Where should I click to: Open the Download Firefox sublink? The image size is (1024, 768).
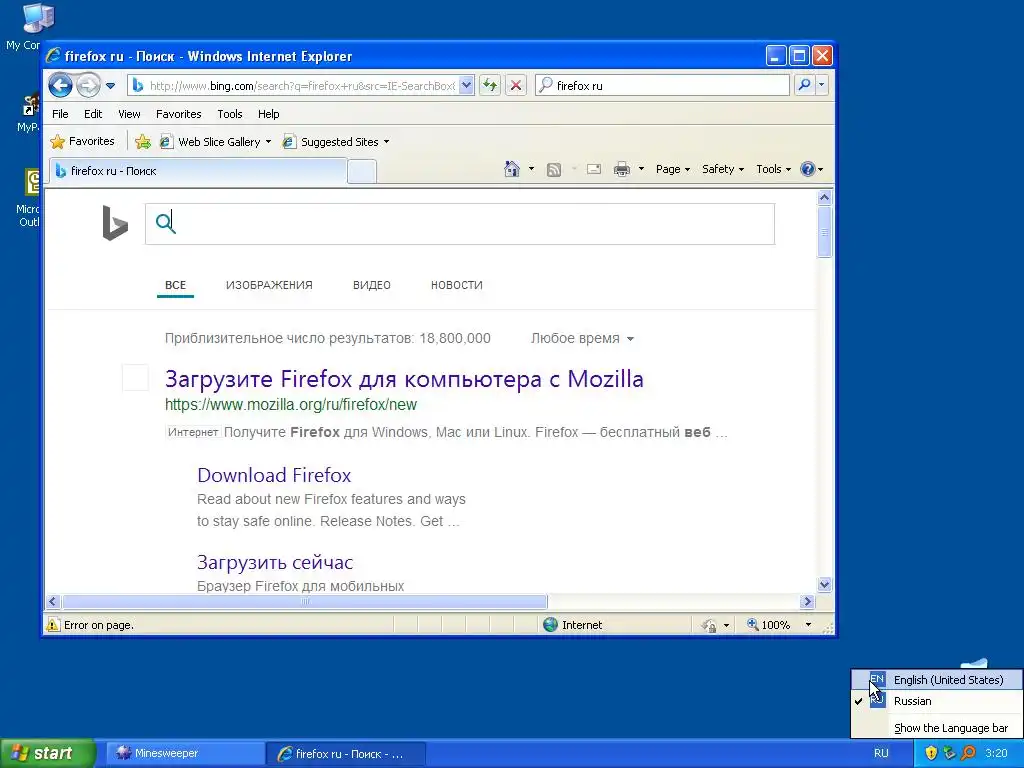point(274,475)
